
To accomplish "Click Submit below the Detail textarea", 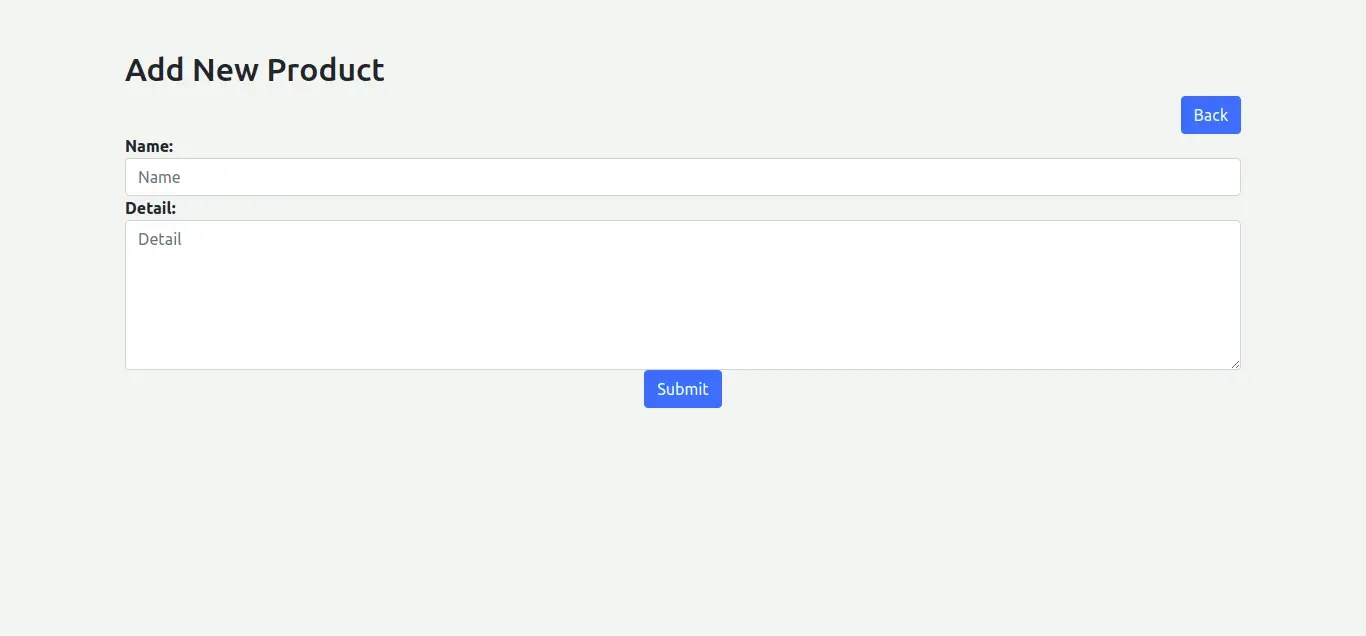I will click(682, 389).
